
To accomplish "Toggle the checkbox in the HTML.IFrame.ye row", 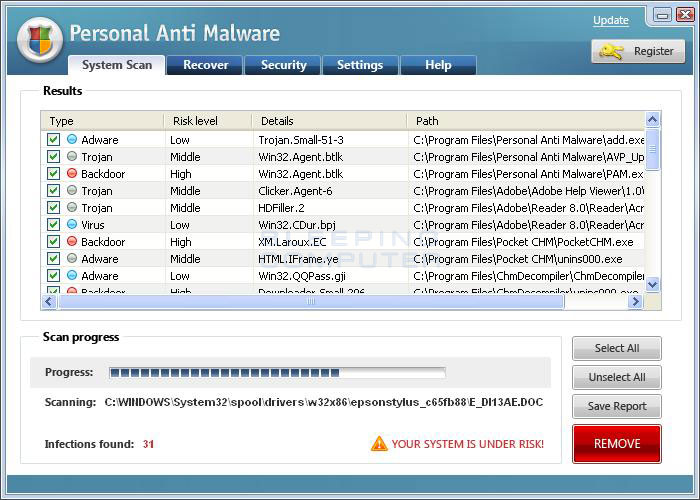I will [x=53, y=258].
